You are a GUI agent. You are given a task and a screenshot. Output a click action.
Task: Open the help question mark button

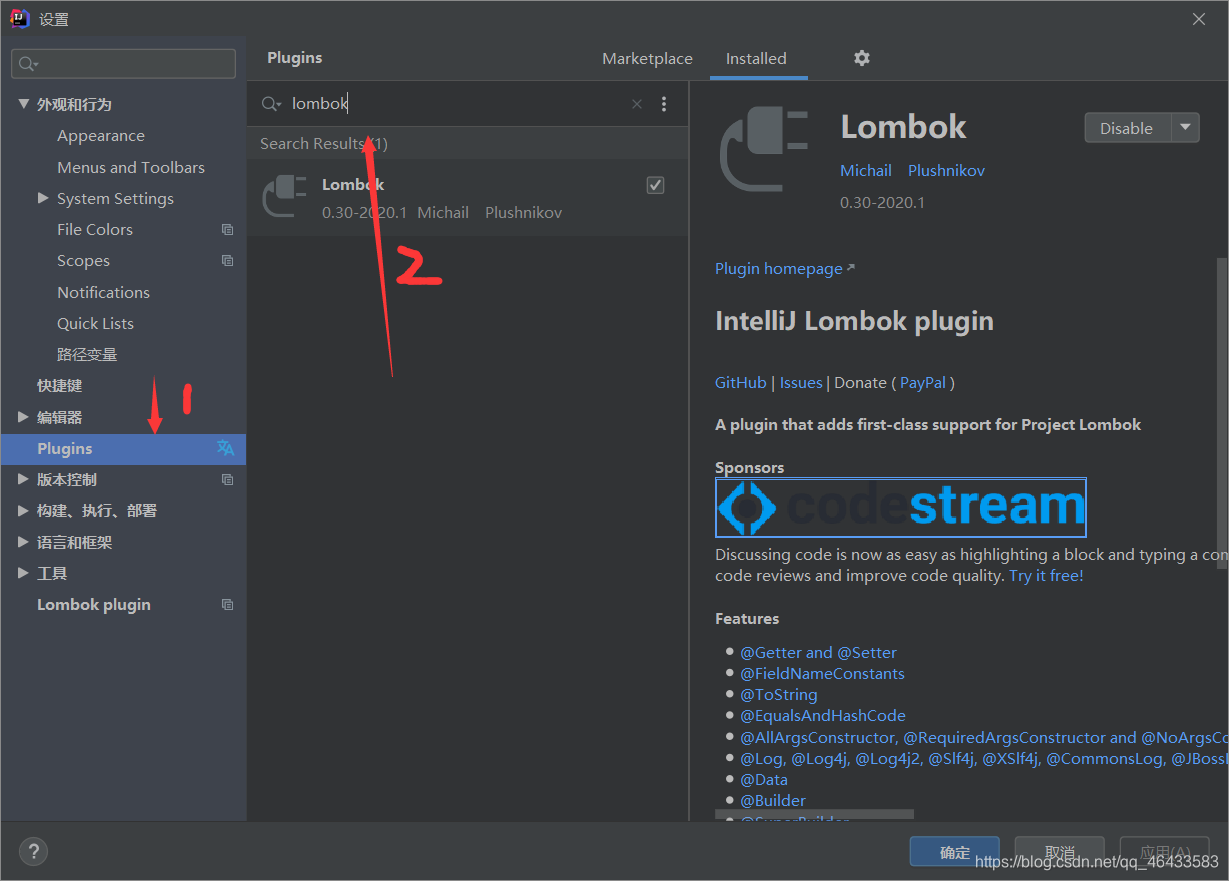(33, 852)
